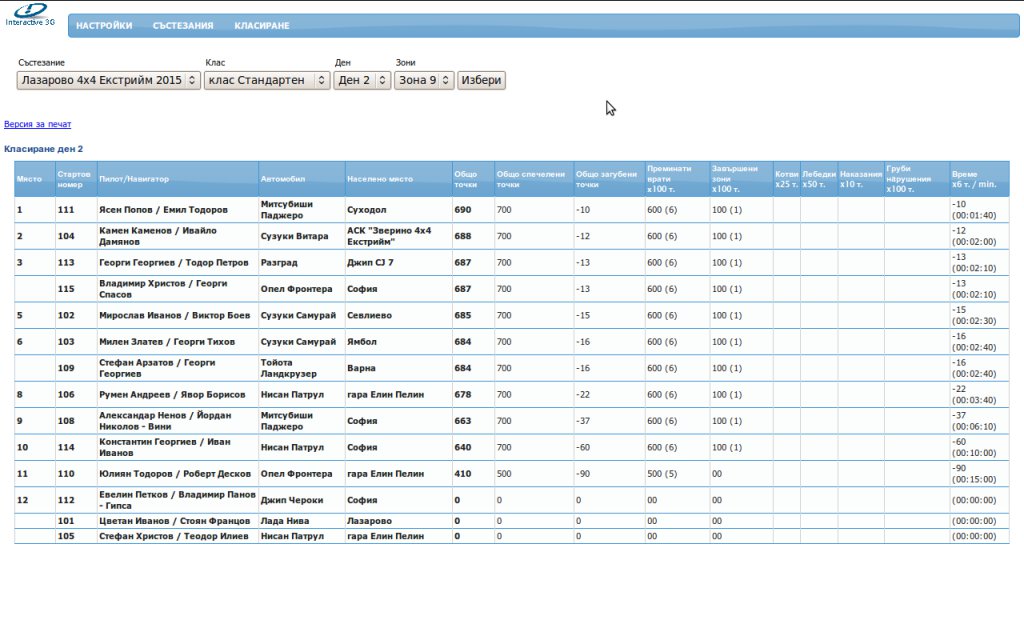The height and width of the screenshot is (640, 1024).
Task: Click the Interactive 3G logo
Action: point(30,14)
